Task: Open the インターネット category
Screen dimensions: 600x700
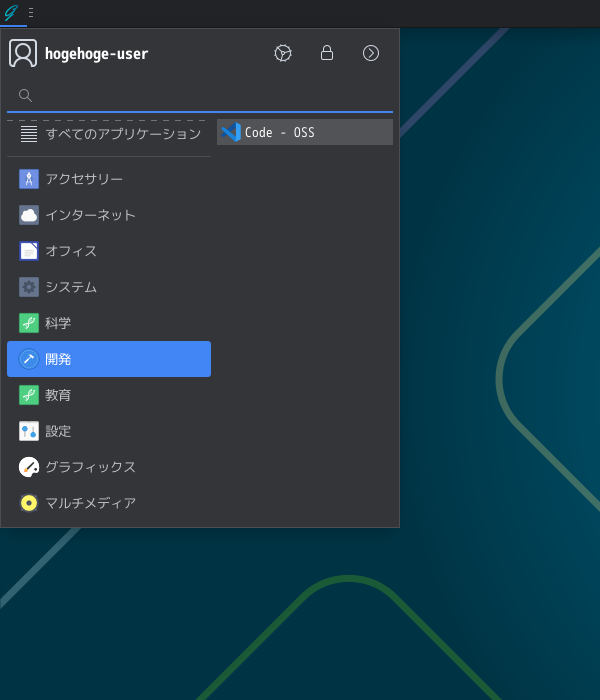Action: 109,215
